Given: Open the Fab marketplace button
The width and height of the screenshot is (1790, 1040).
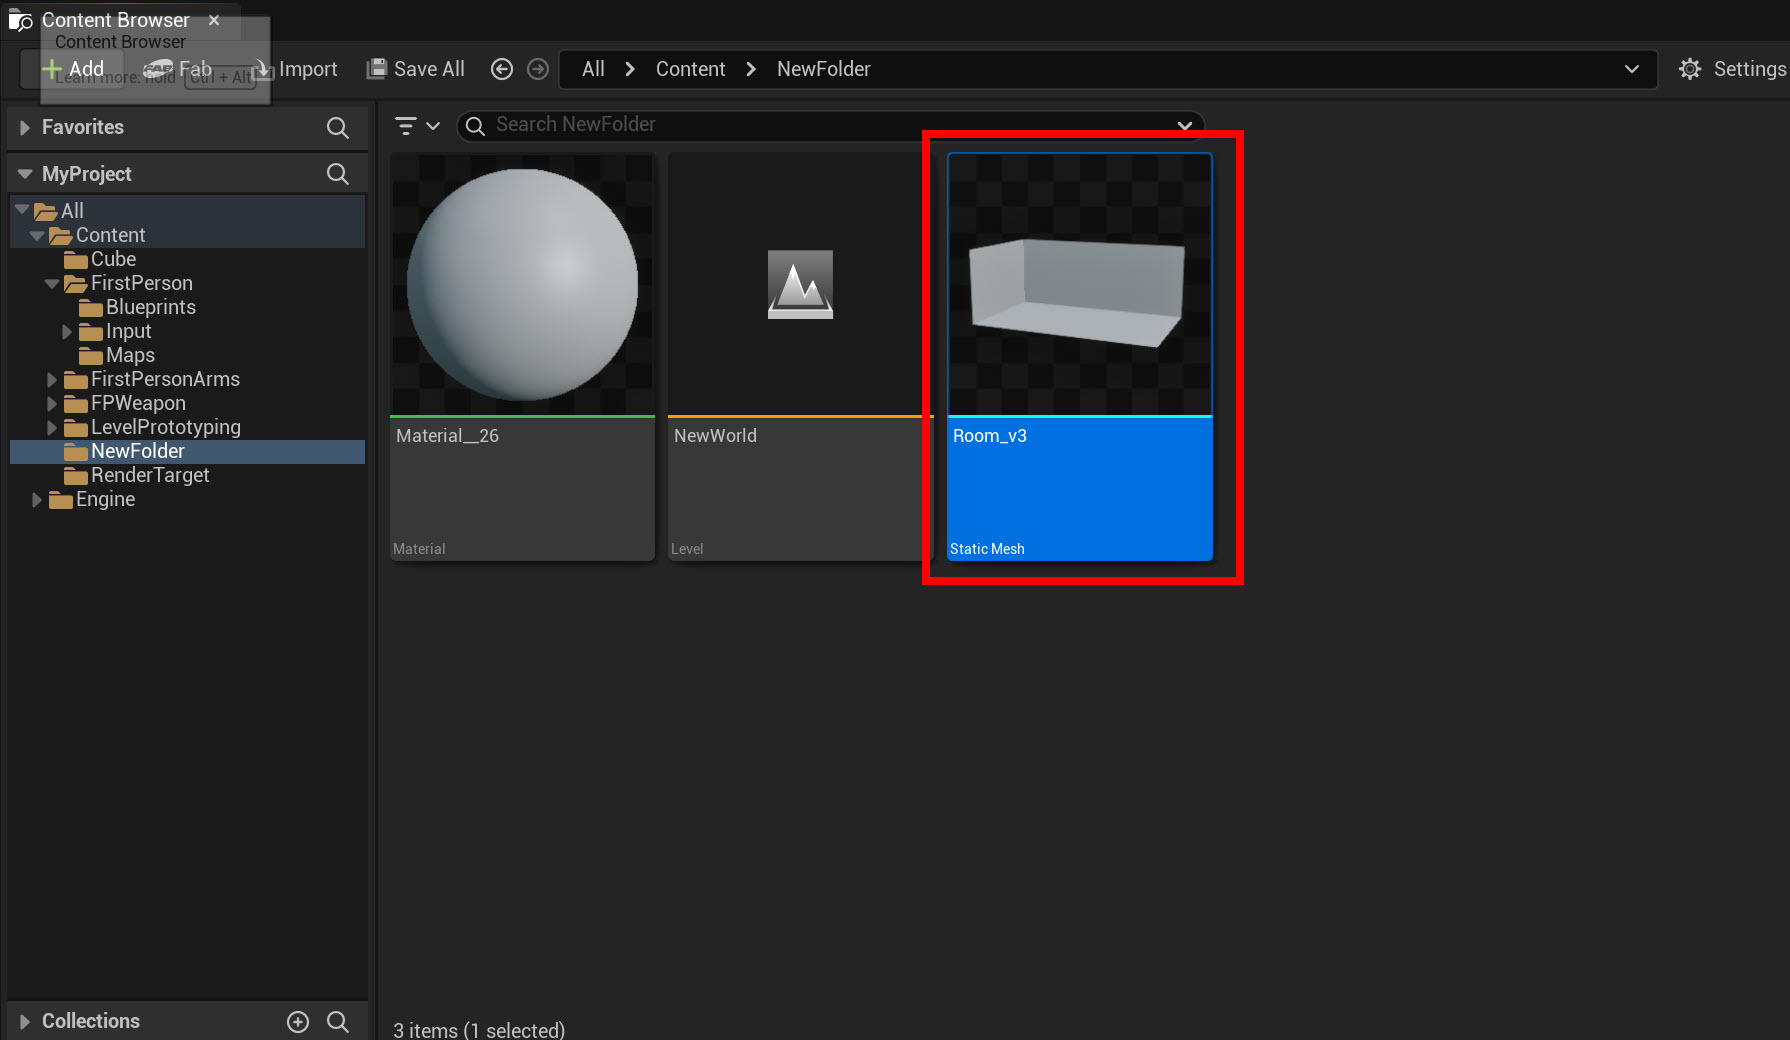Looking at the screenshot, I should pyautogui.click(x=178, y=69).
